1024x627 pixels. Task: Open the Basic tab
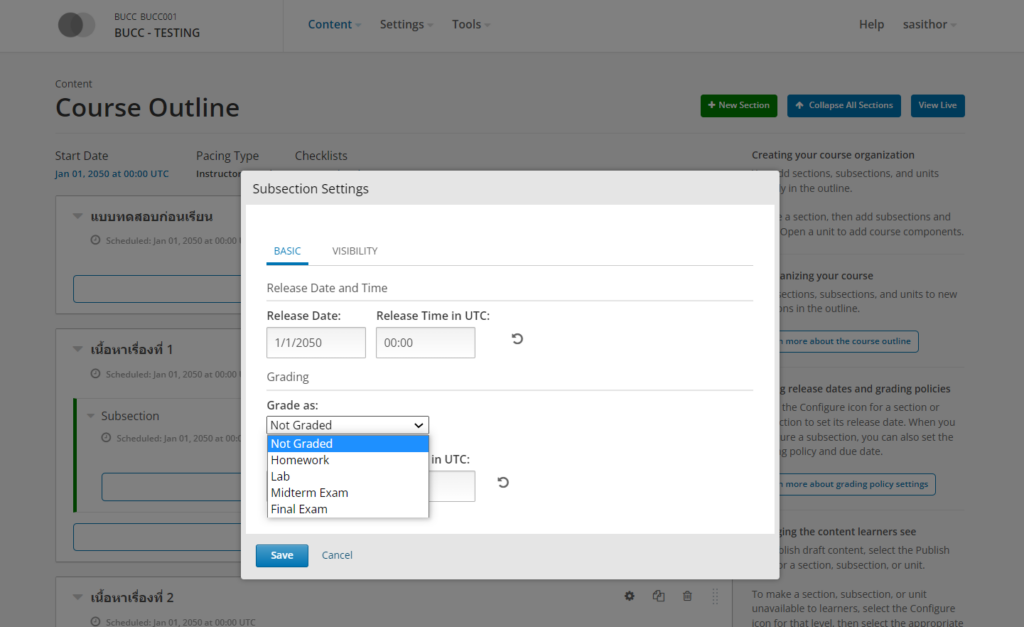pyautogui.click(x=287, y=251)
